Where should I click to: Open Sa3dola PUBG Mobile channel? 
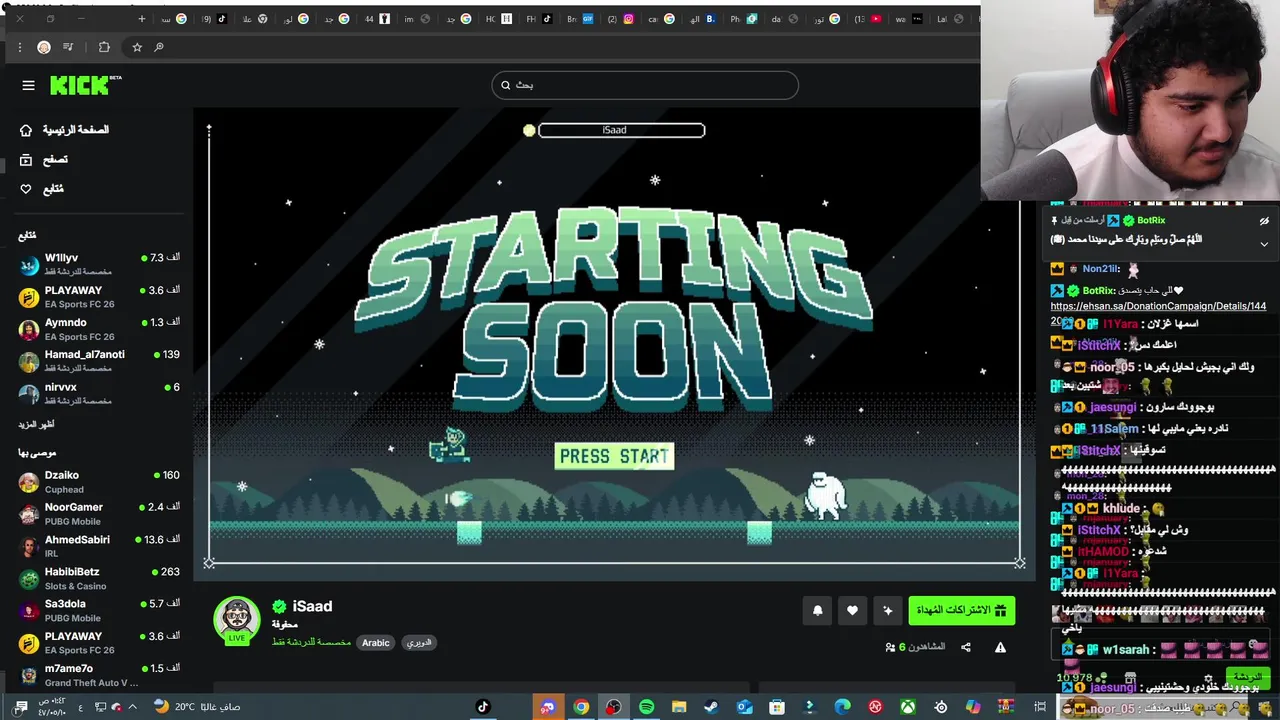click(99, 610)
